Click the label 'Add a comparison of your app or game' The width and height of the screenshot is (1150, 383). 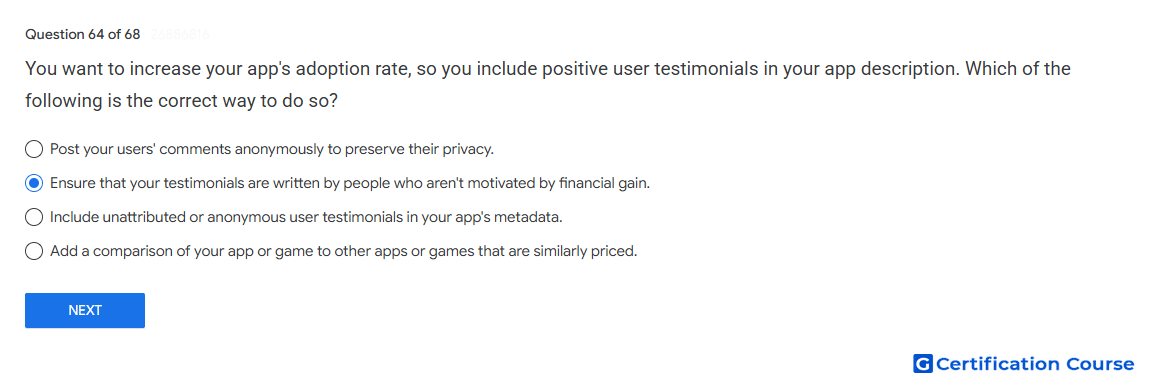(x=343, y=251)
